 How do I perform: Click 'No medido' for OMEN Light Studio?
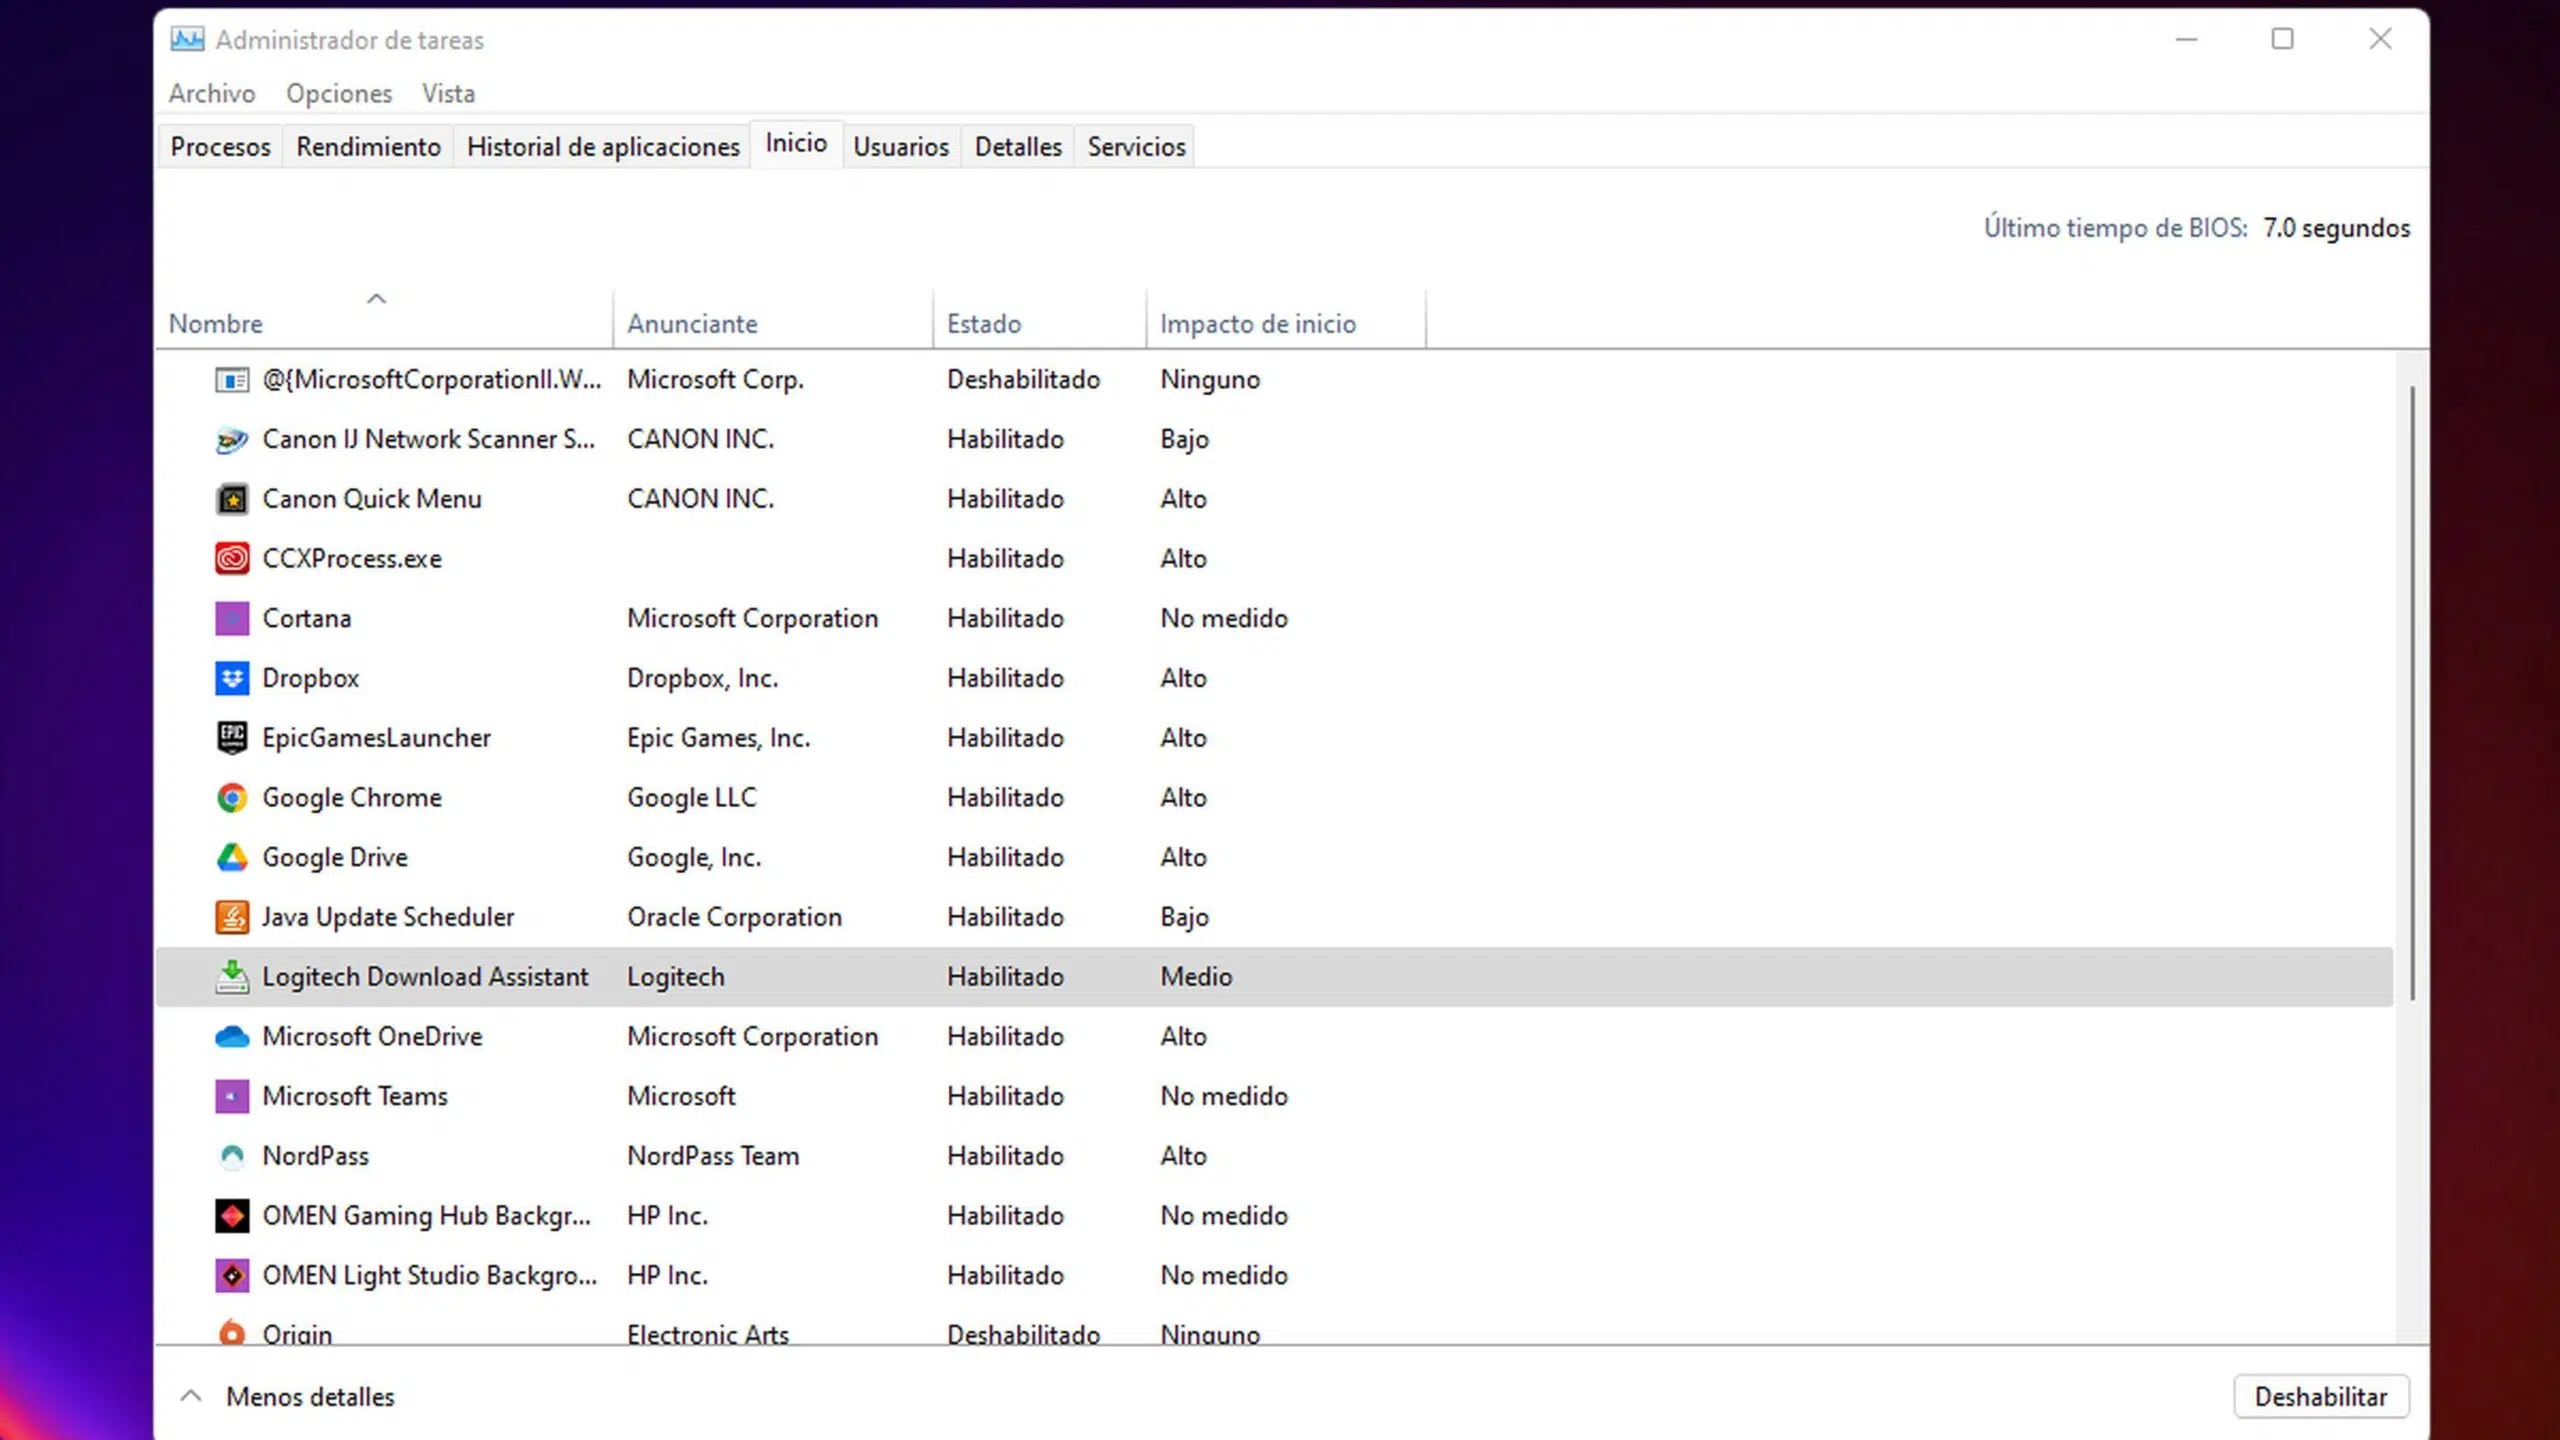point(1223,1276)
